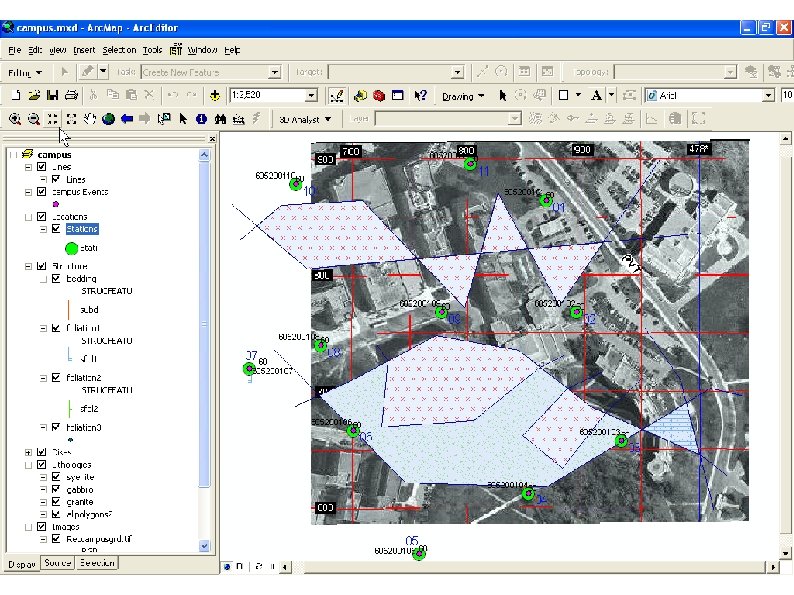Toggle campus Events layer visibility
Screen dimensions: 794x595
point(41,192)
